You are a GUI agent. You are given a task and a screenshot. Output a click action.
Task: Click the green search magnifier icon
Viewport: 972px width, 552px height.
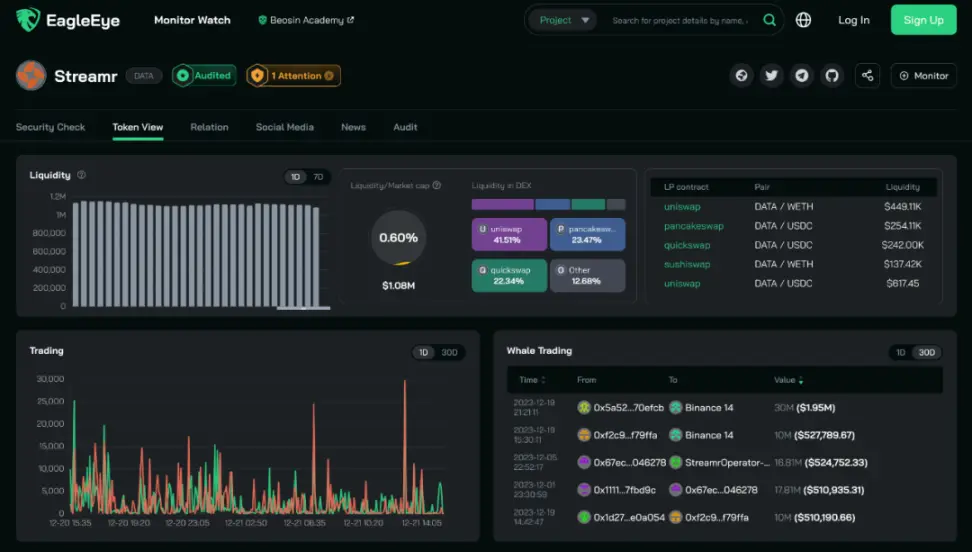769,20
